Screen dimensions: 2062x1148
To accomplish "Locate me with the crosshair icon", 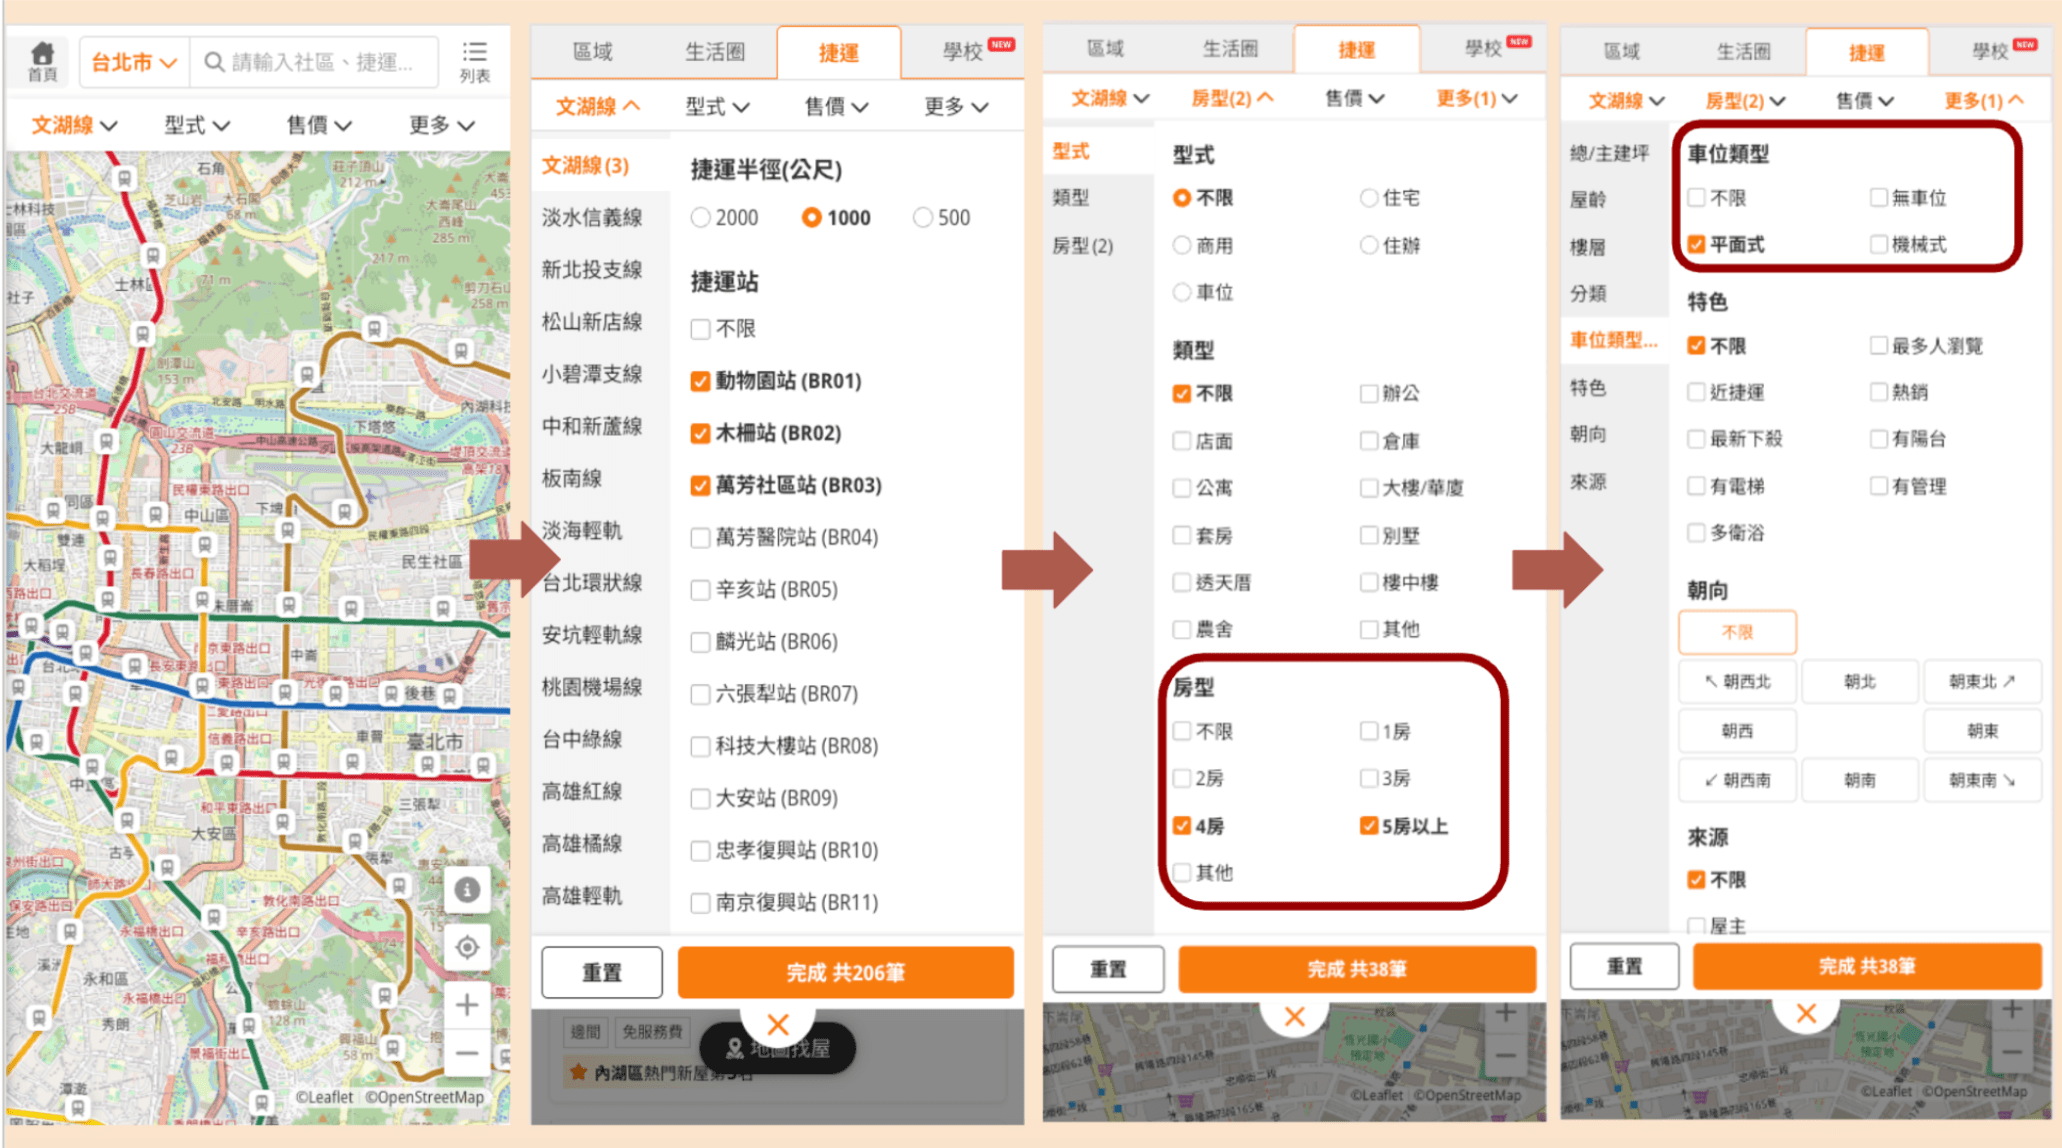I will pos(467,946).
